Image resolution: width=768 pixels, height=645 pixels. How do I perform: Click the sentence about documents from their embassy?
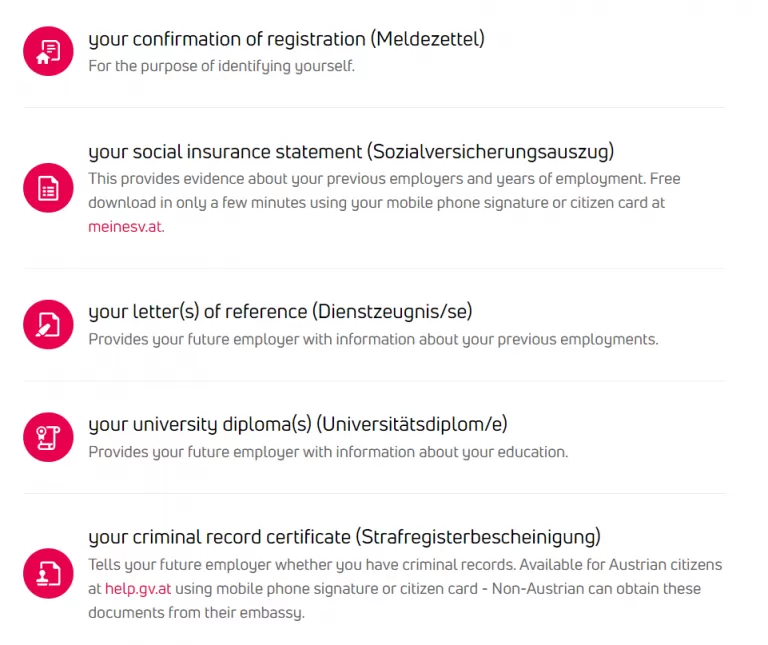[400, 601]
